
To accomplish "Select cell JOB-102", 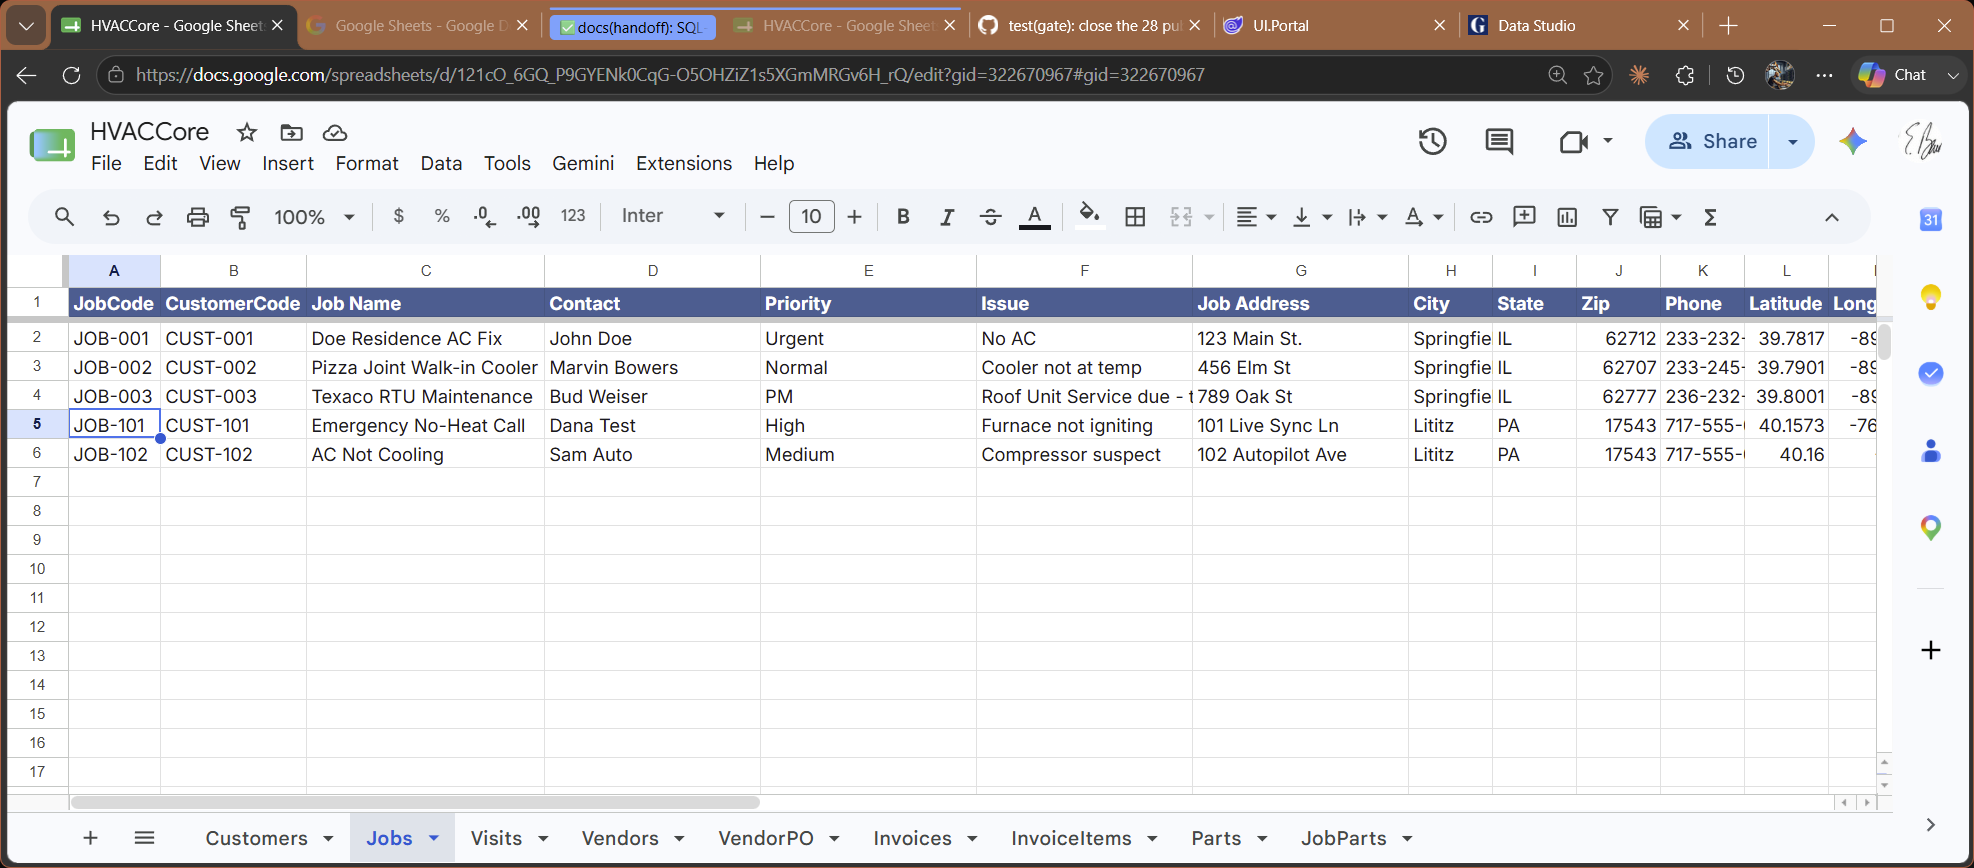I will coord(114,454).
